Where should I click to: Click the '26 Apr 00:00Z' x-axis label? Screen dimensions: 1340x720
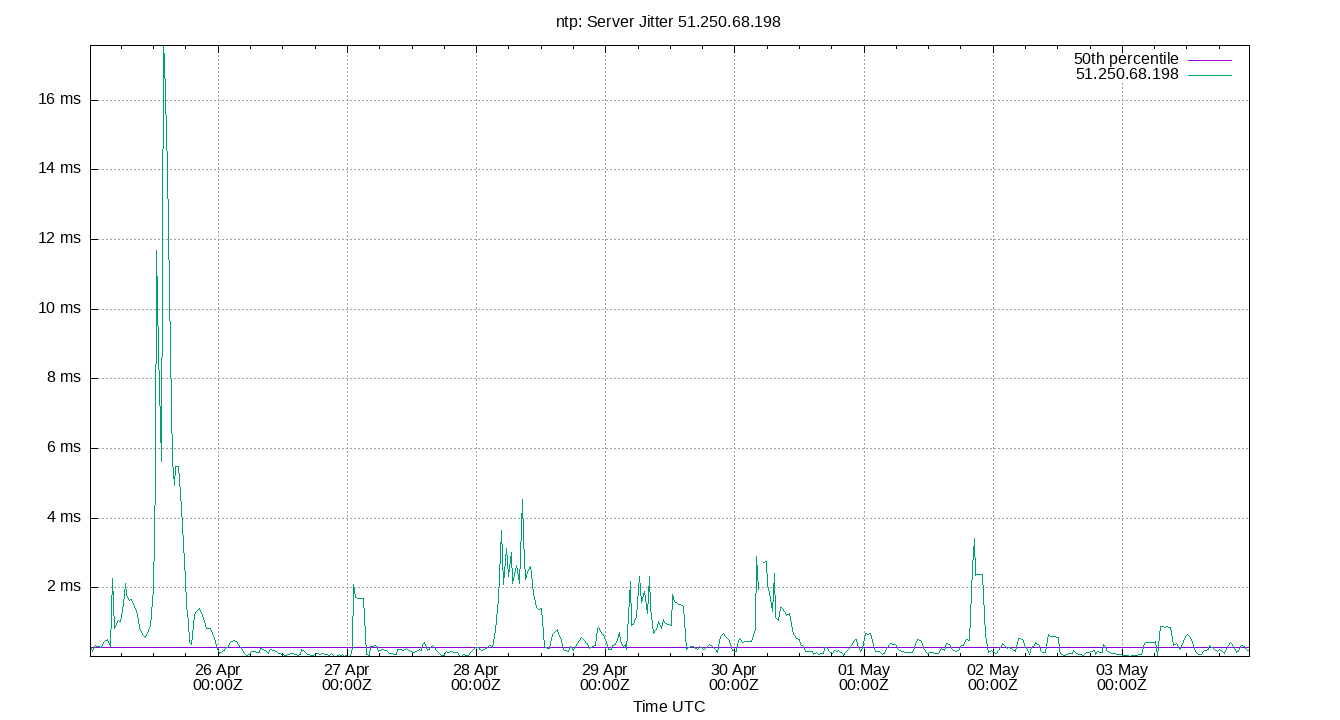(218, 677)
